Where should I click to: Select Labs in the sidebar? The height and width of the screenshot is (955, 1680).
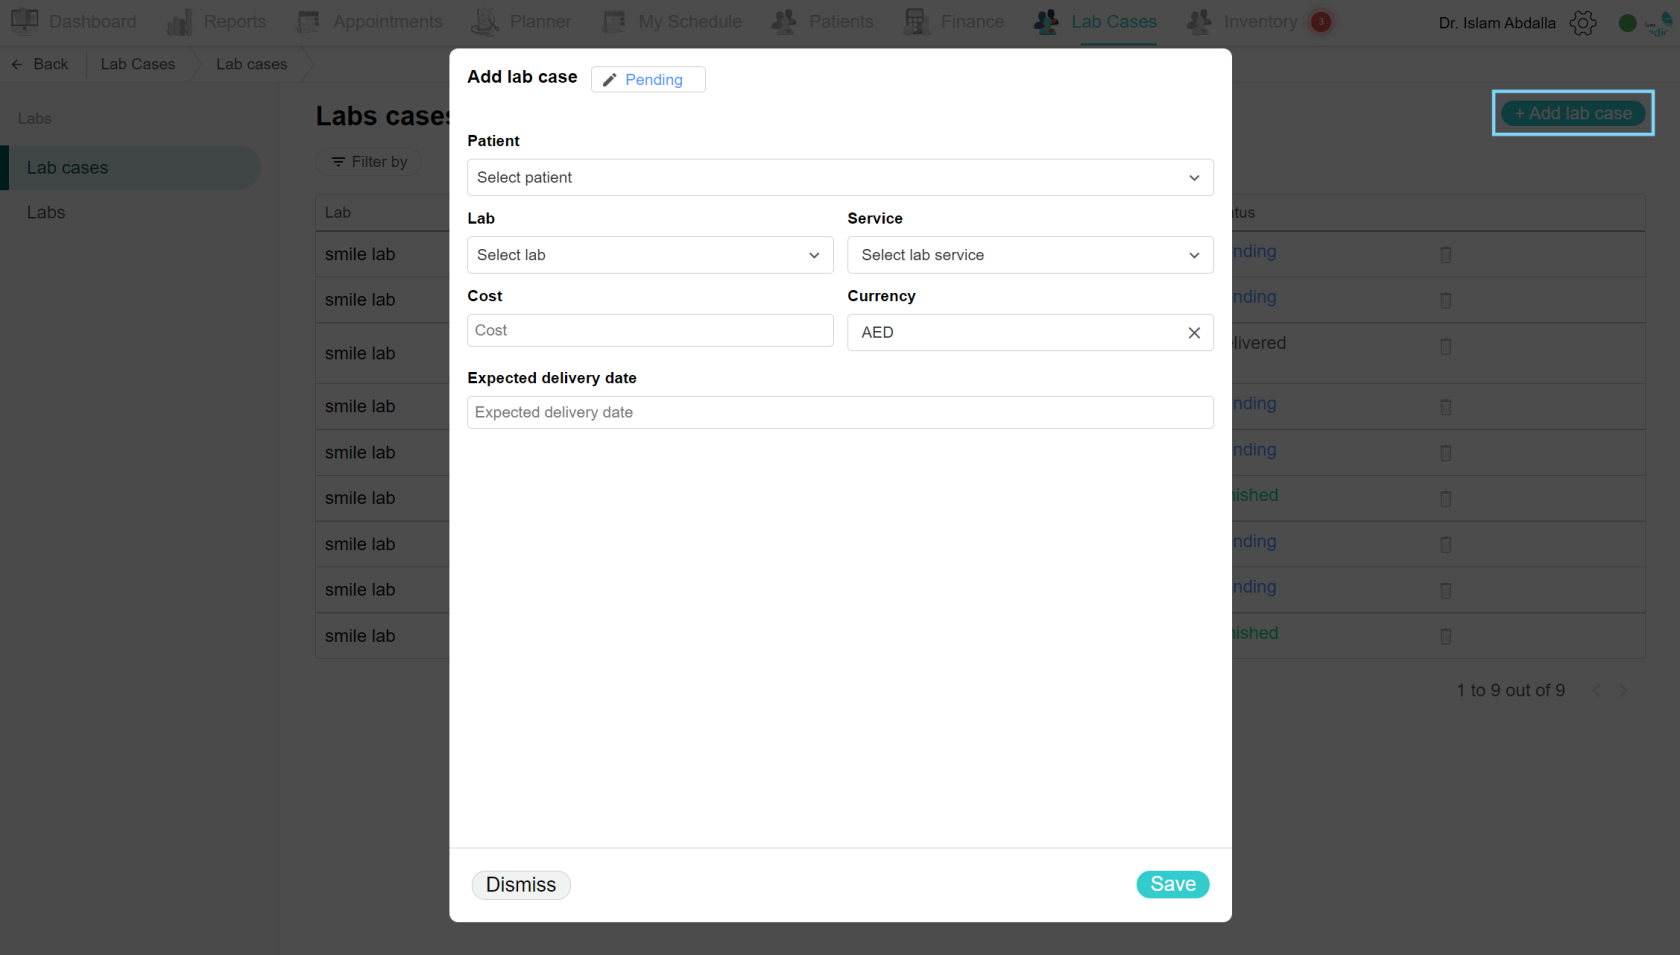pyautogui.click(x=46, y=213)
